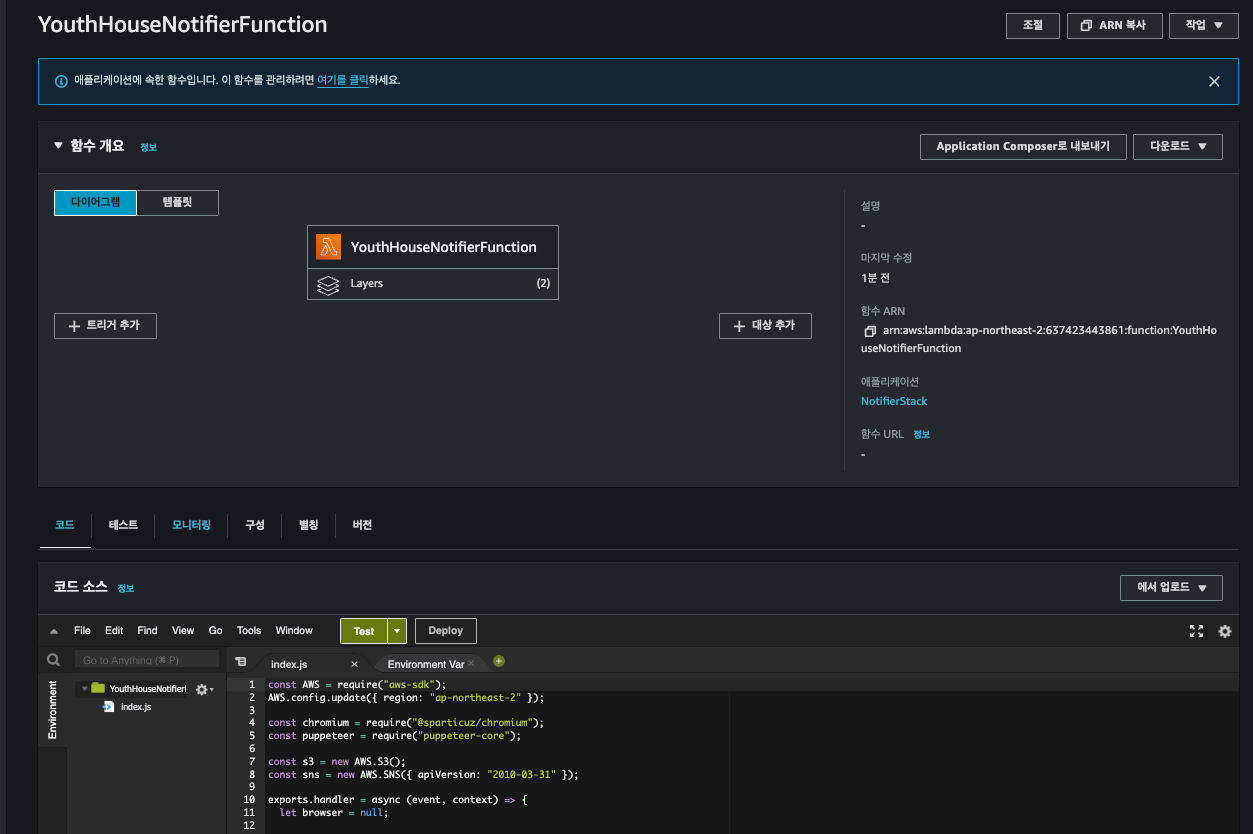
Task: Toggle the Environment side panel tab
Action: [53, 709]
